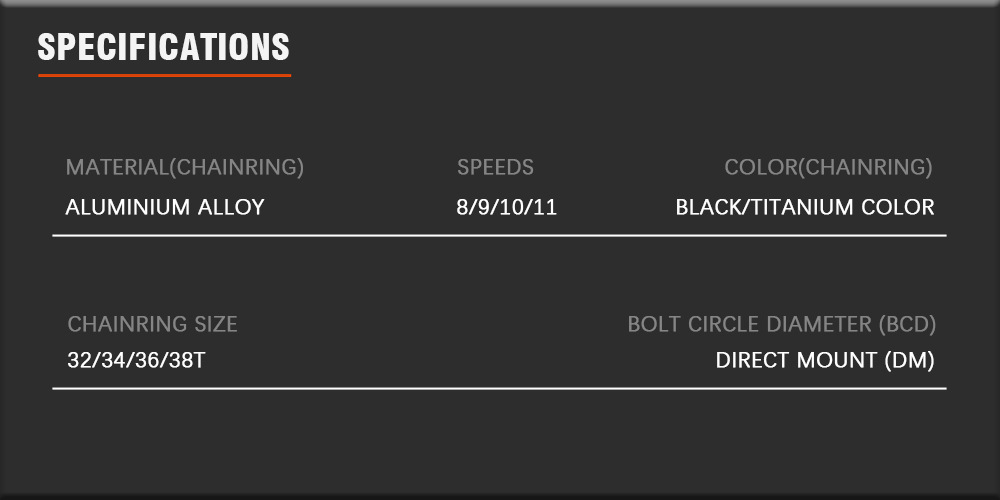This screenshot has height=500, width=1000.
Task: Click the SPECIFICATIONS heading
Action: [164, 46]
